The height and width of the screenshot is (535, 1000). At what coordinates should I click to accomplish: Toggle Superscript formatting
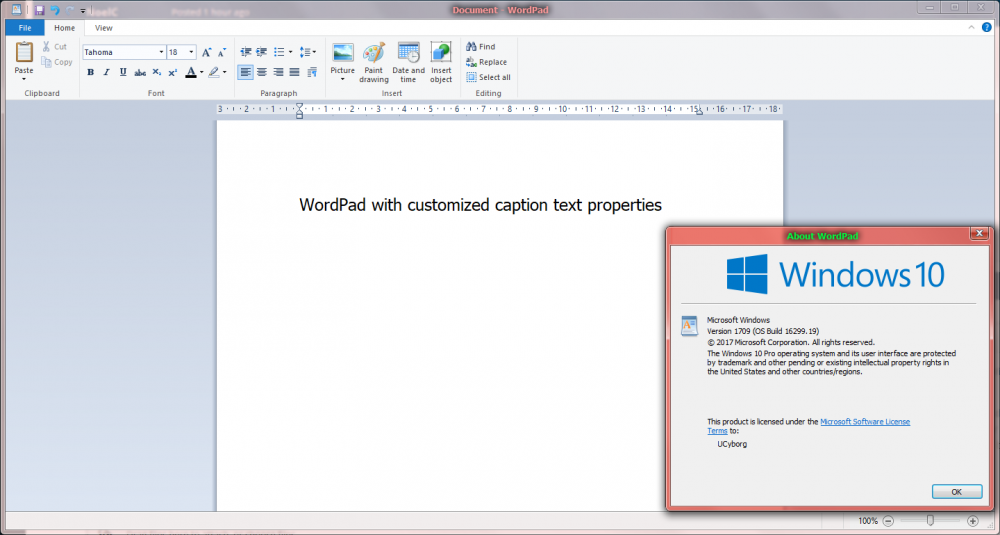coord(172,72)
